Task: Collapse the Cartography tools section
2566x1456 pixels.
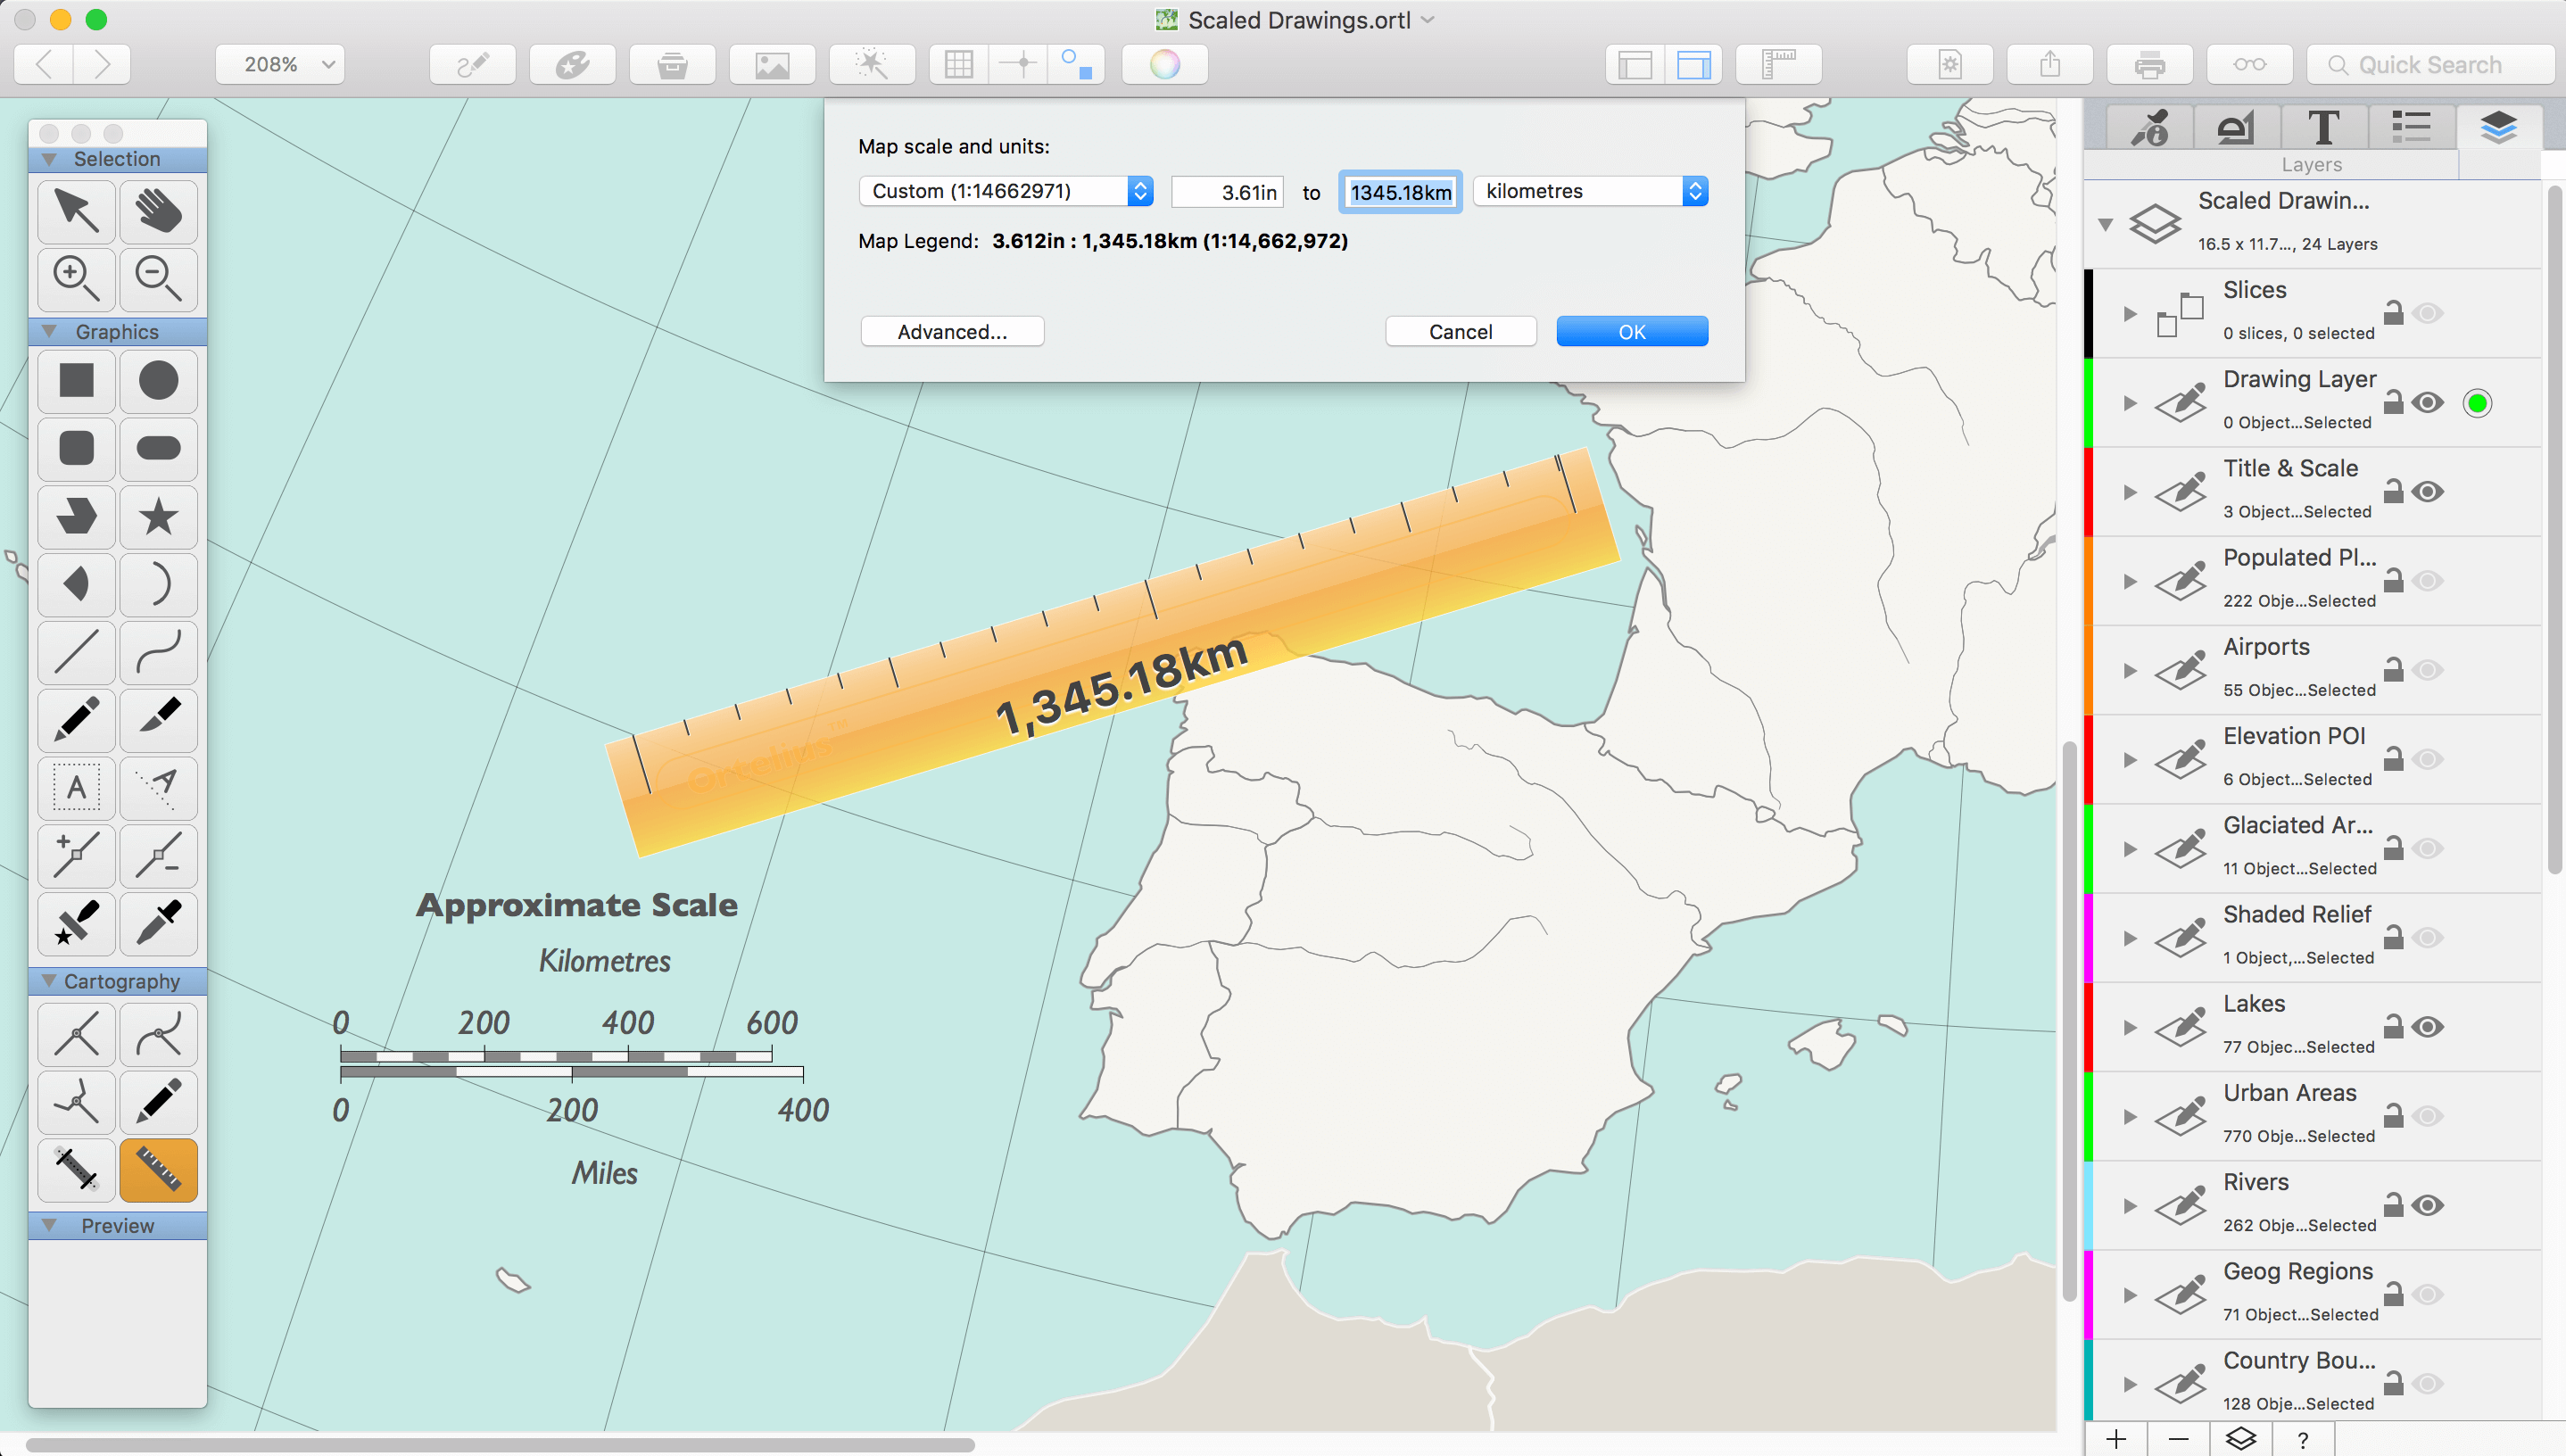Action: click(49, 981)
